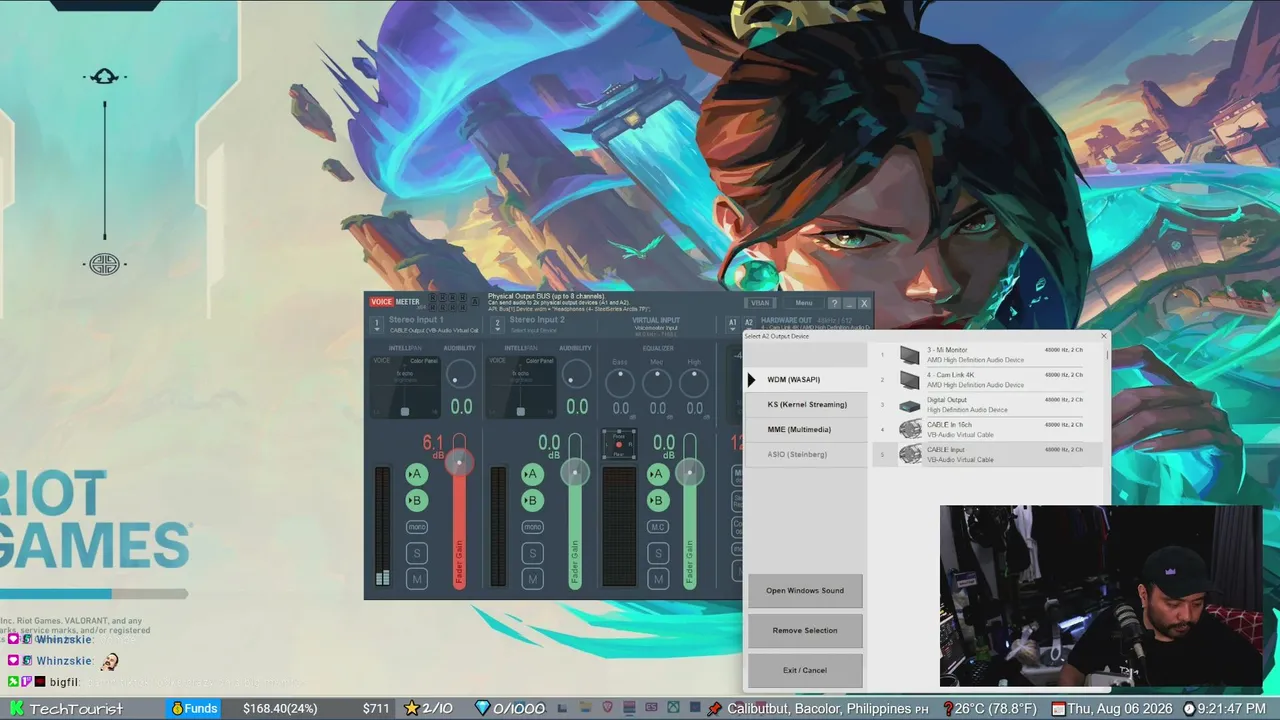The image size is (1280, 720).
Task: Close the Select A2 Output Device dialog
Action: (x=1103, y=336)
